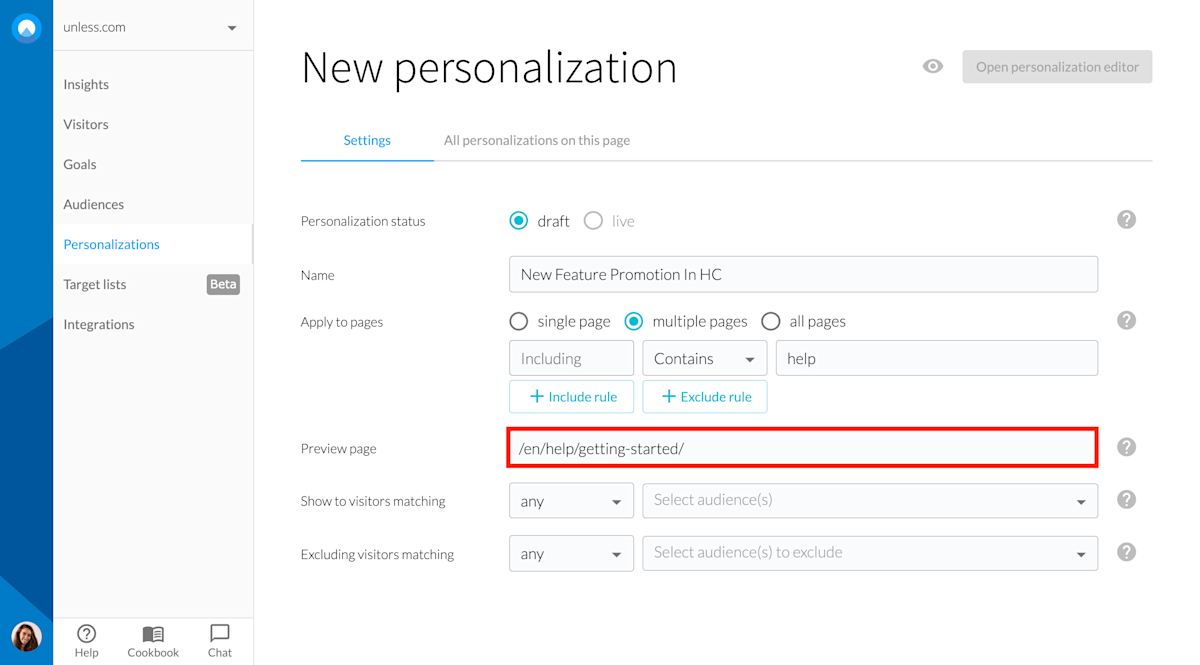Click the Unless logo icon
Viewport: 1200px width, 665px height.
26,28
